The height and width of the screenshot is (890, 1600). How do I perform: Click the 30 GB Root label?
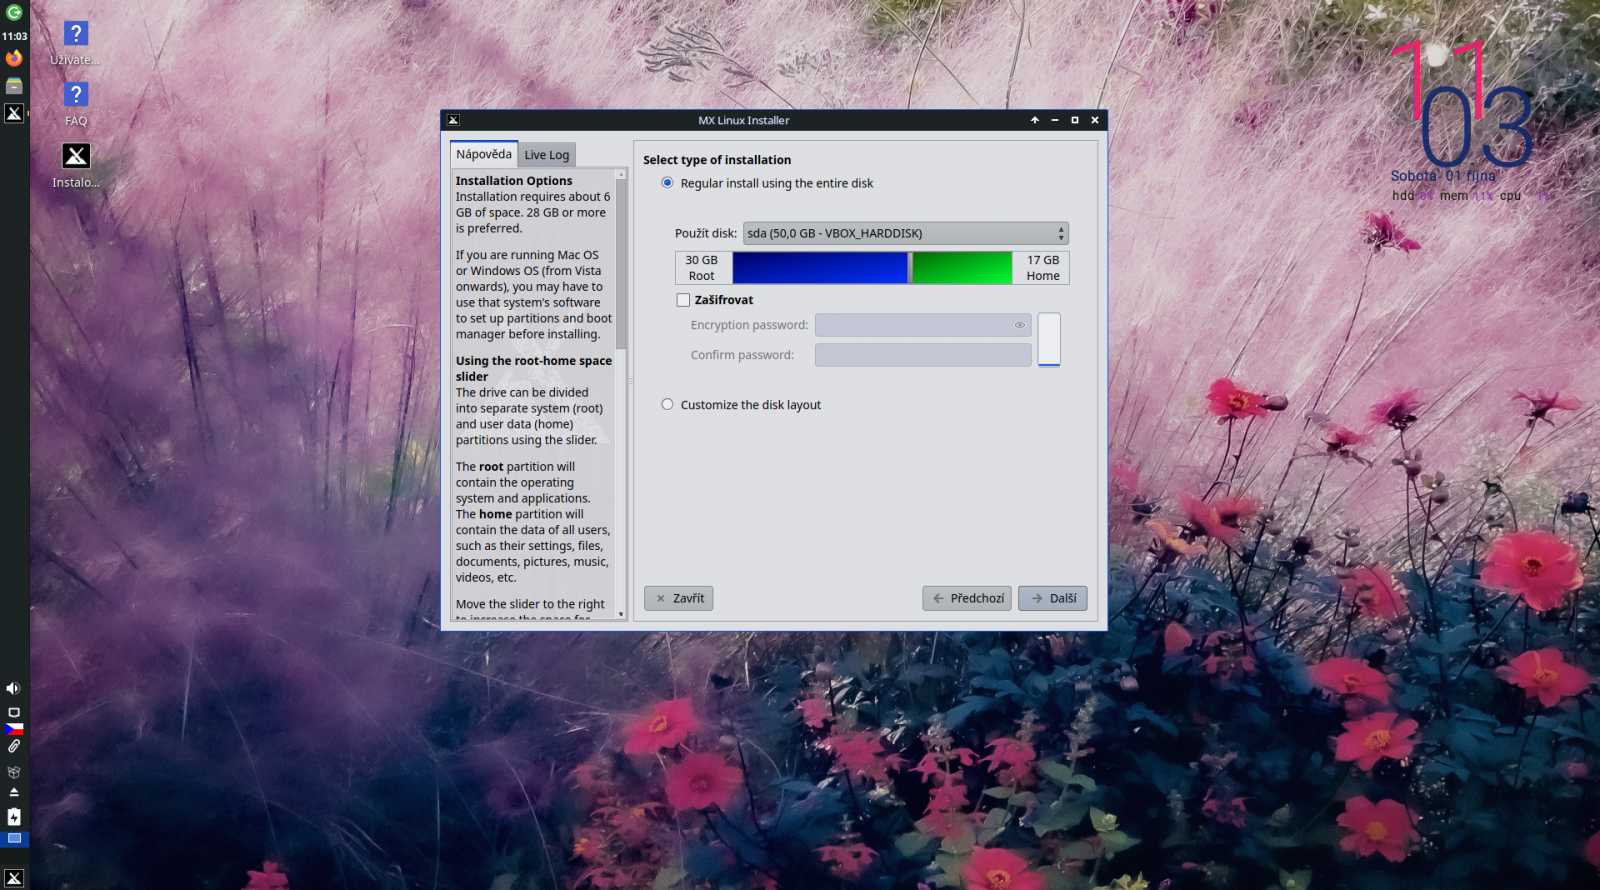coord(702,268)
